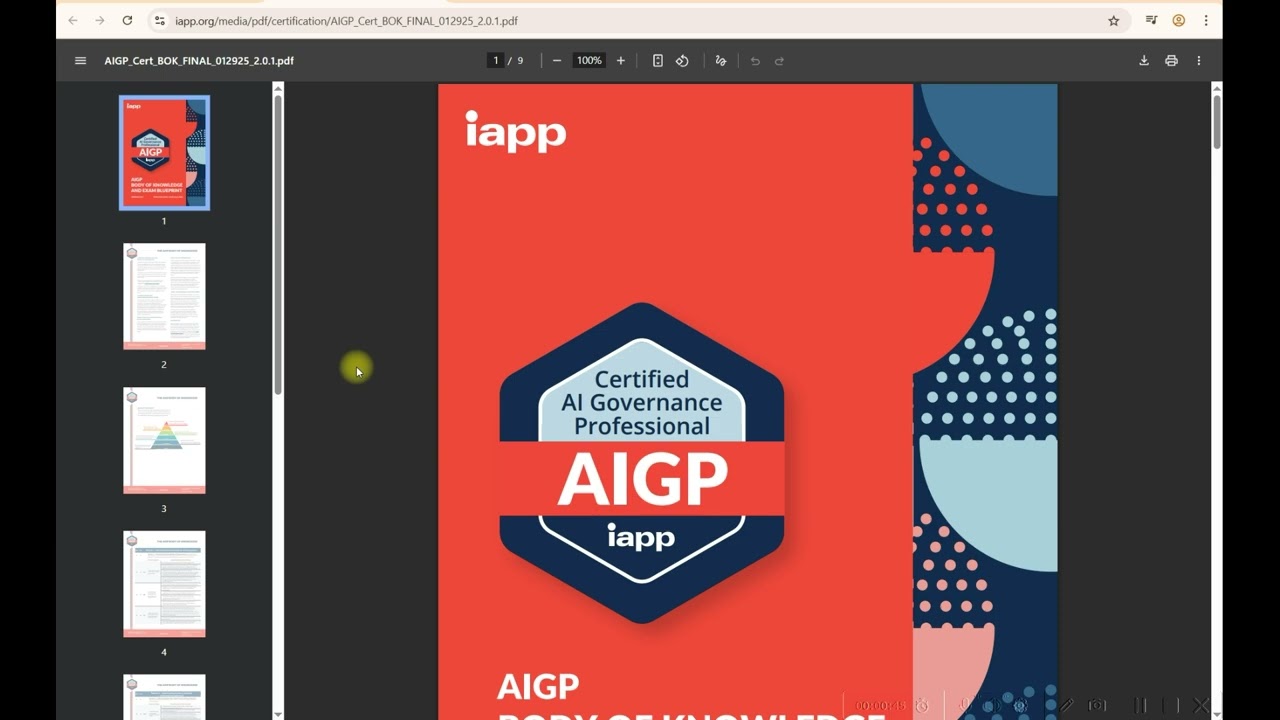Viewport: 1280px width, 720px height.
Task: Rotate the PDF counterclockwise
Action: tap(682, 61)
